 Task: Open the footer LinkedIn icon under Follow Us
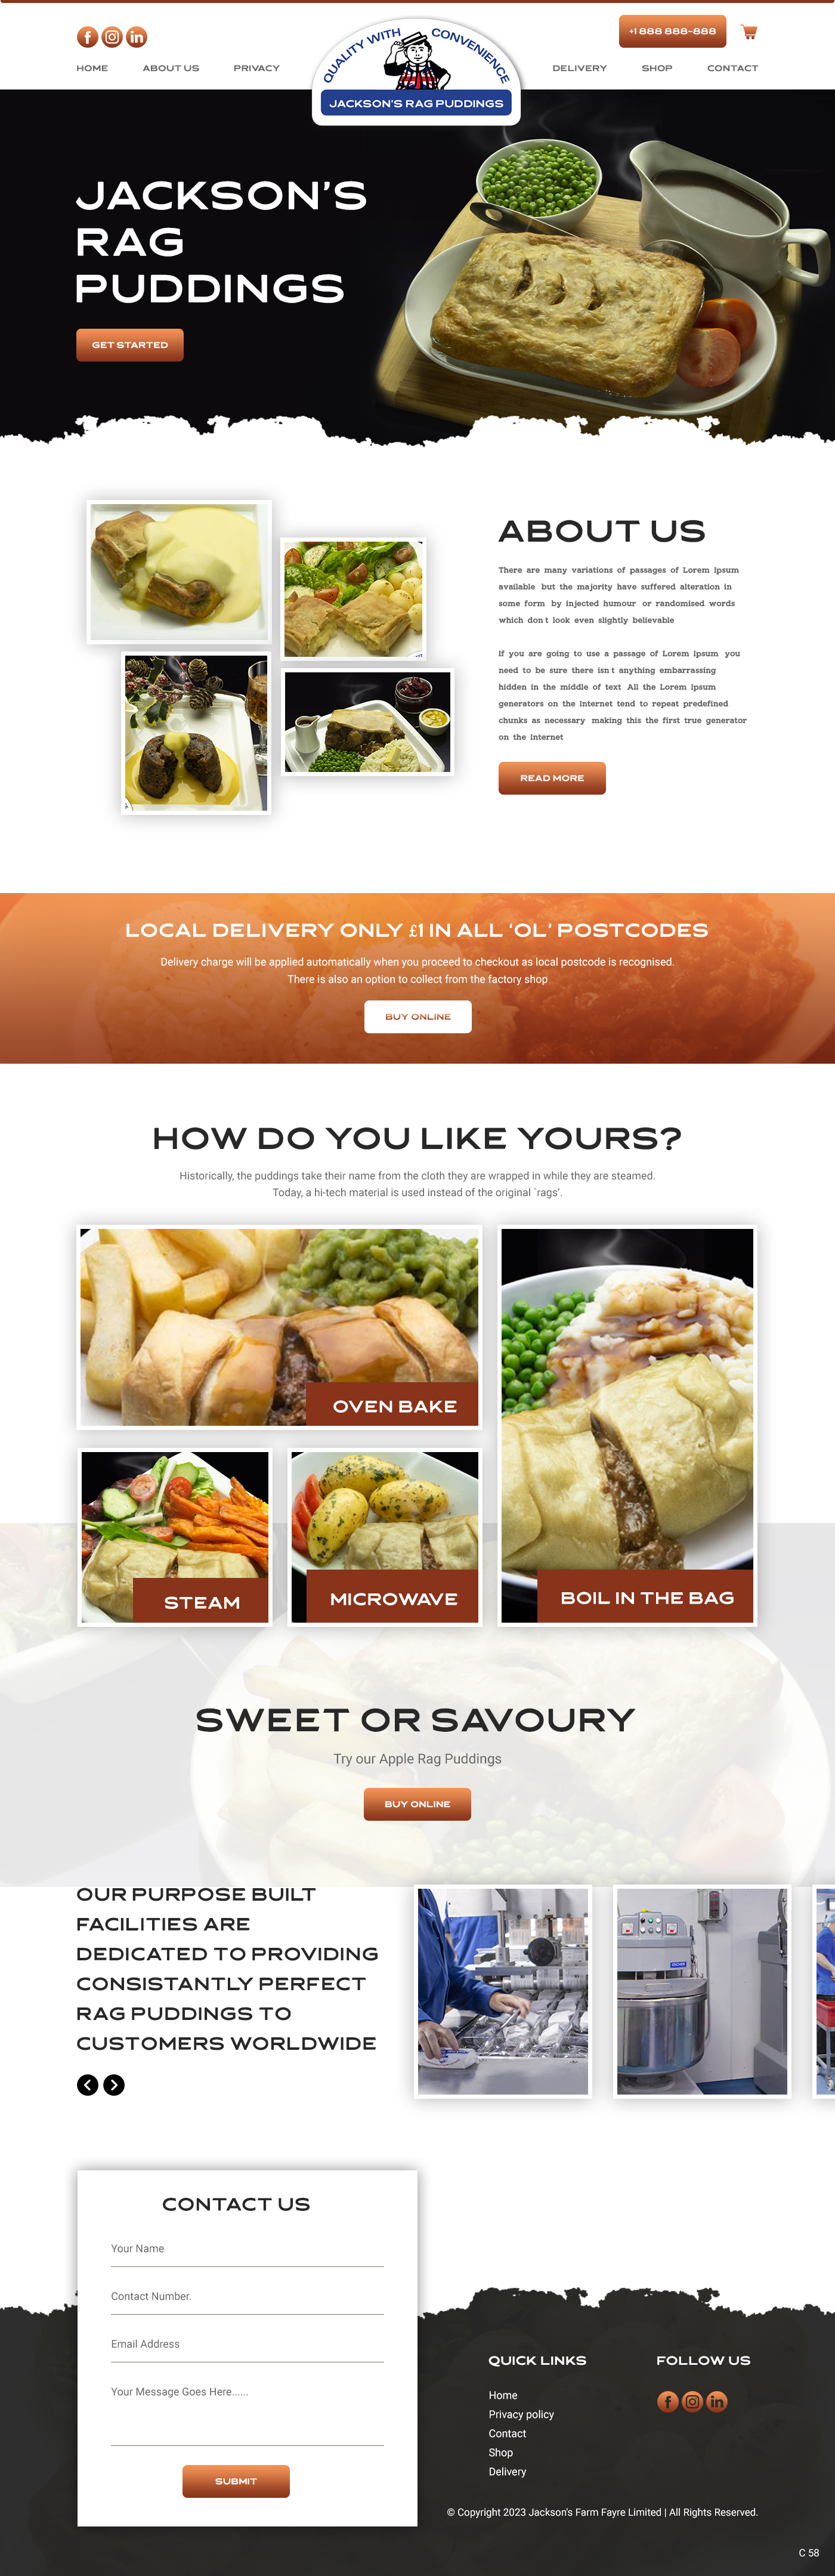click(717, 2402)
